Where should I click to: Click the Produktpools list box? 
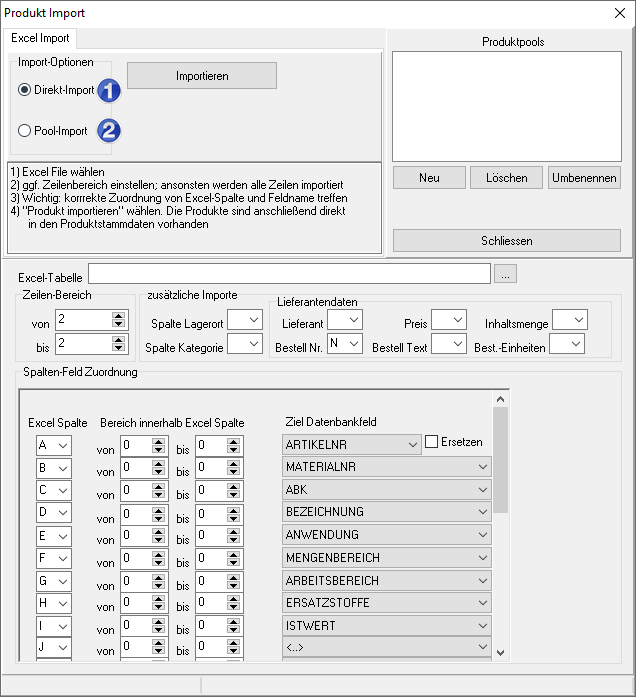(507, 106)
